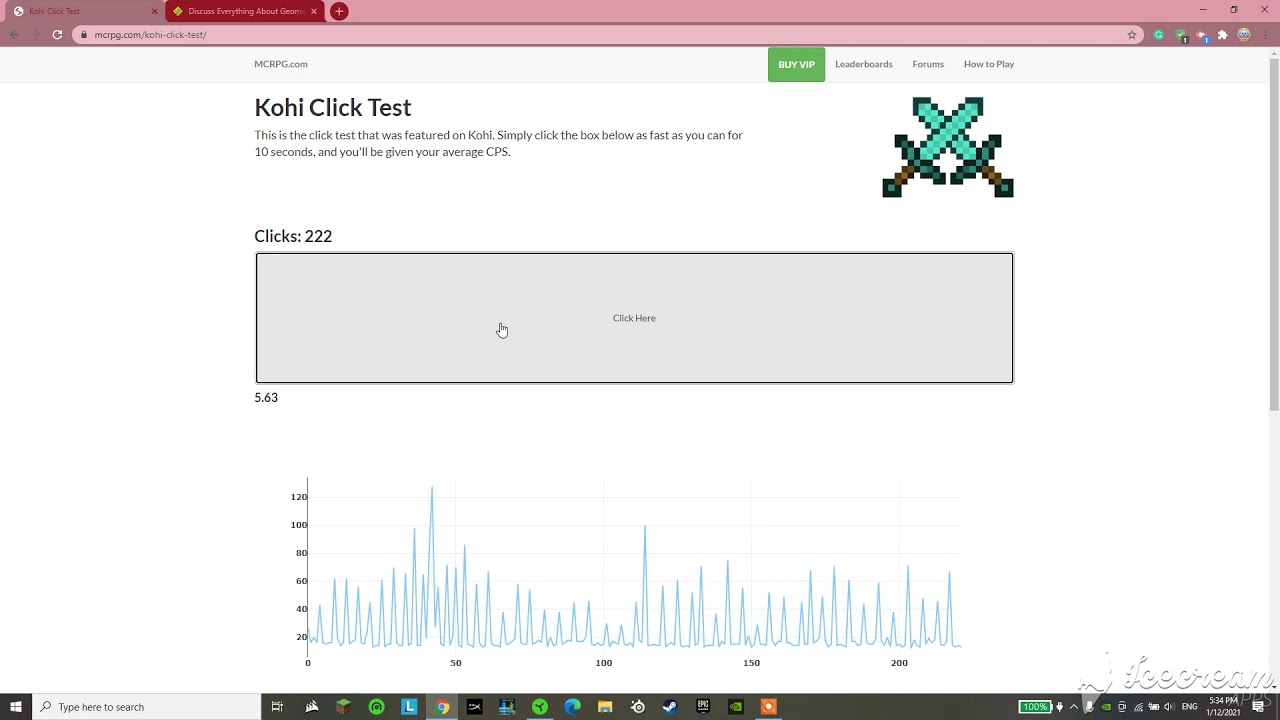Click the address bar URL field
This screenshot has width=1280, height=720.
point(610,34)
